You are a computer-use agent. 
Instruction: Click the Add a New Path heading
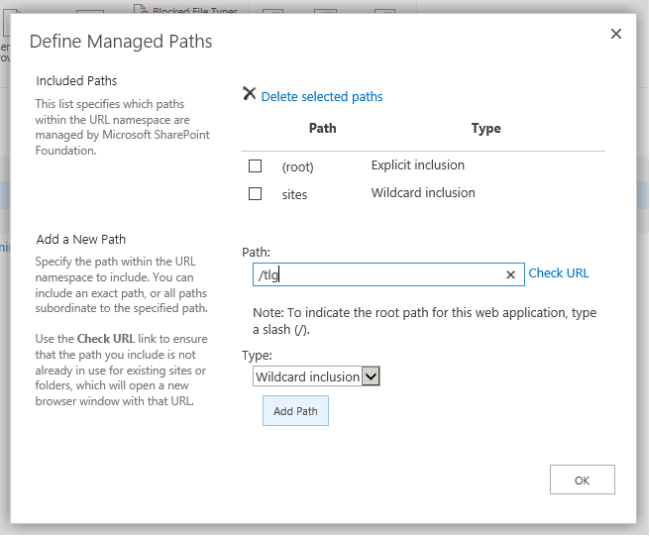pyautogui.click(x=81, y=240)
